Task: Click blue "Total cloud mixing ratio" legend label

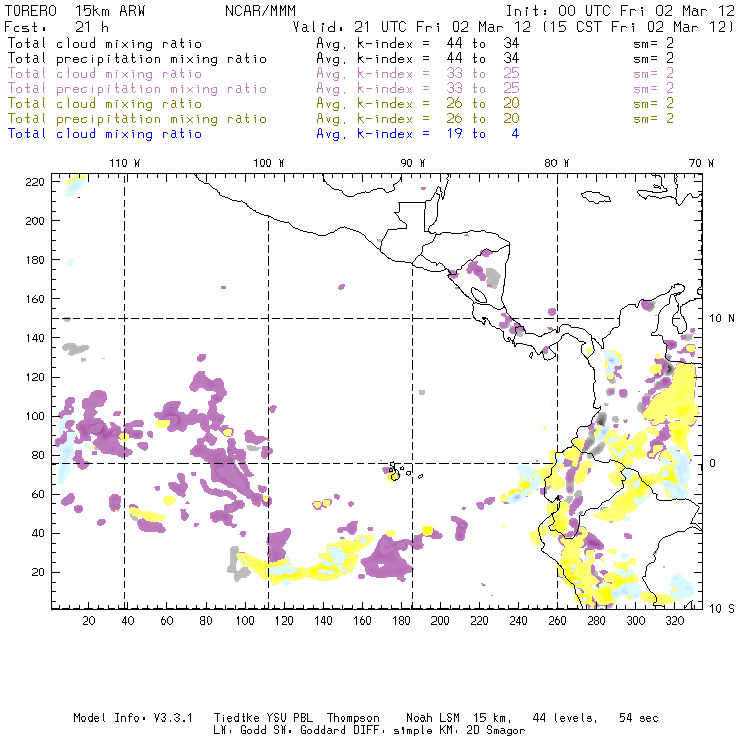Action: [x=105, y=134]
